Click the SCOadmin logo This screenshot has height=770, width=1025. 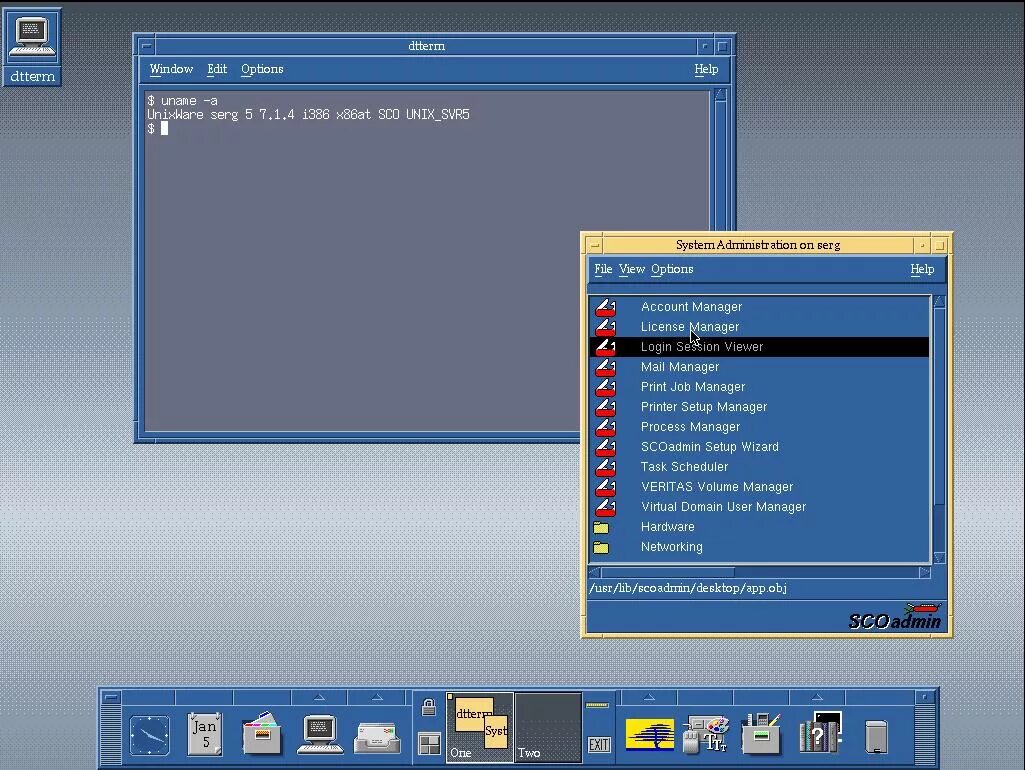[895, 617]
